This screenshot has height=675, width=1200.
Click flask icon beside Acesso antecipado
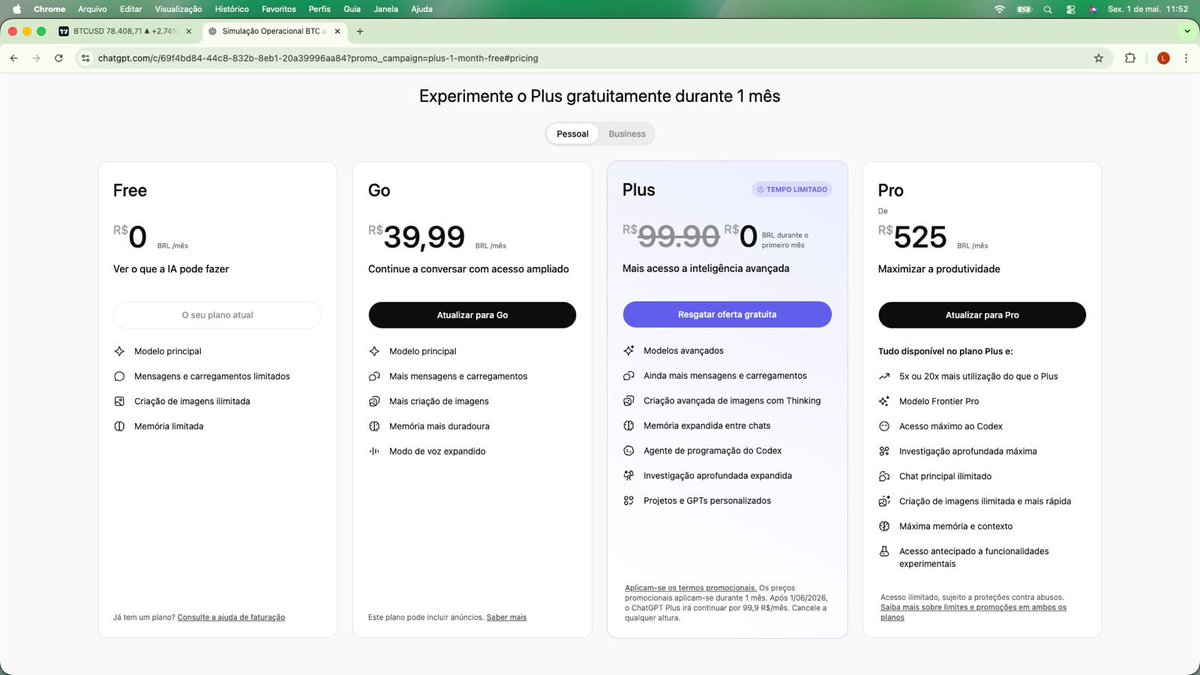click(x=884, y=551)
